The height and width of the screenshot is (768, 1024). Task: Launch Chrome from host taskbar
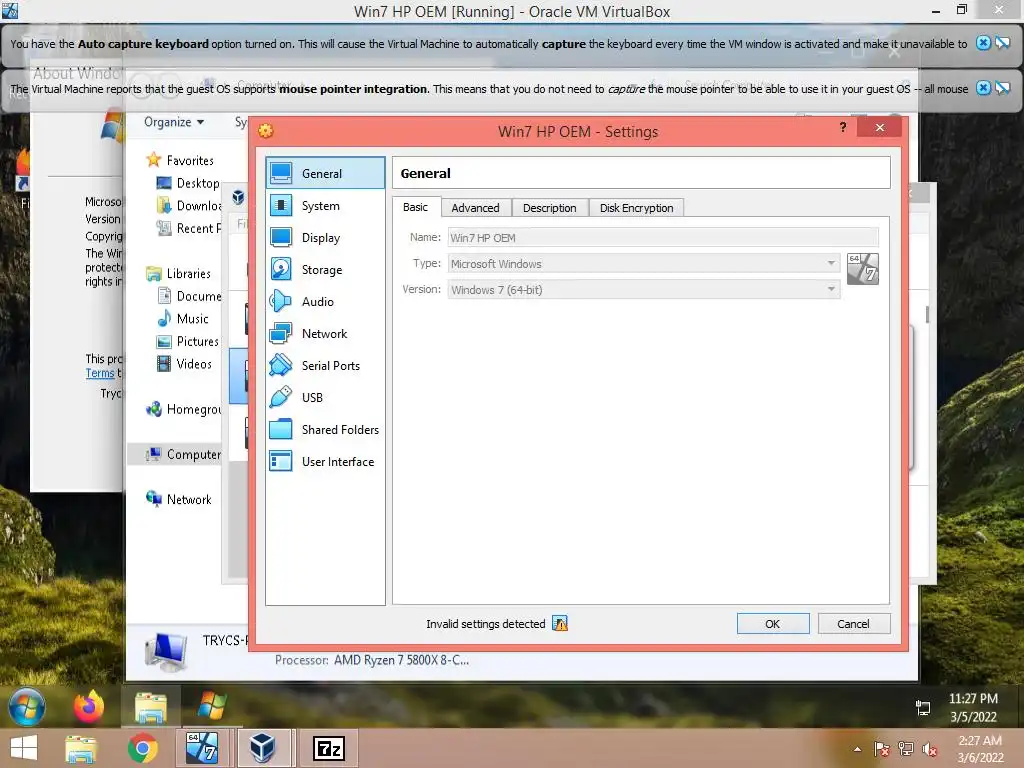pos(142,748)
